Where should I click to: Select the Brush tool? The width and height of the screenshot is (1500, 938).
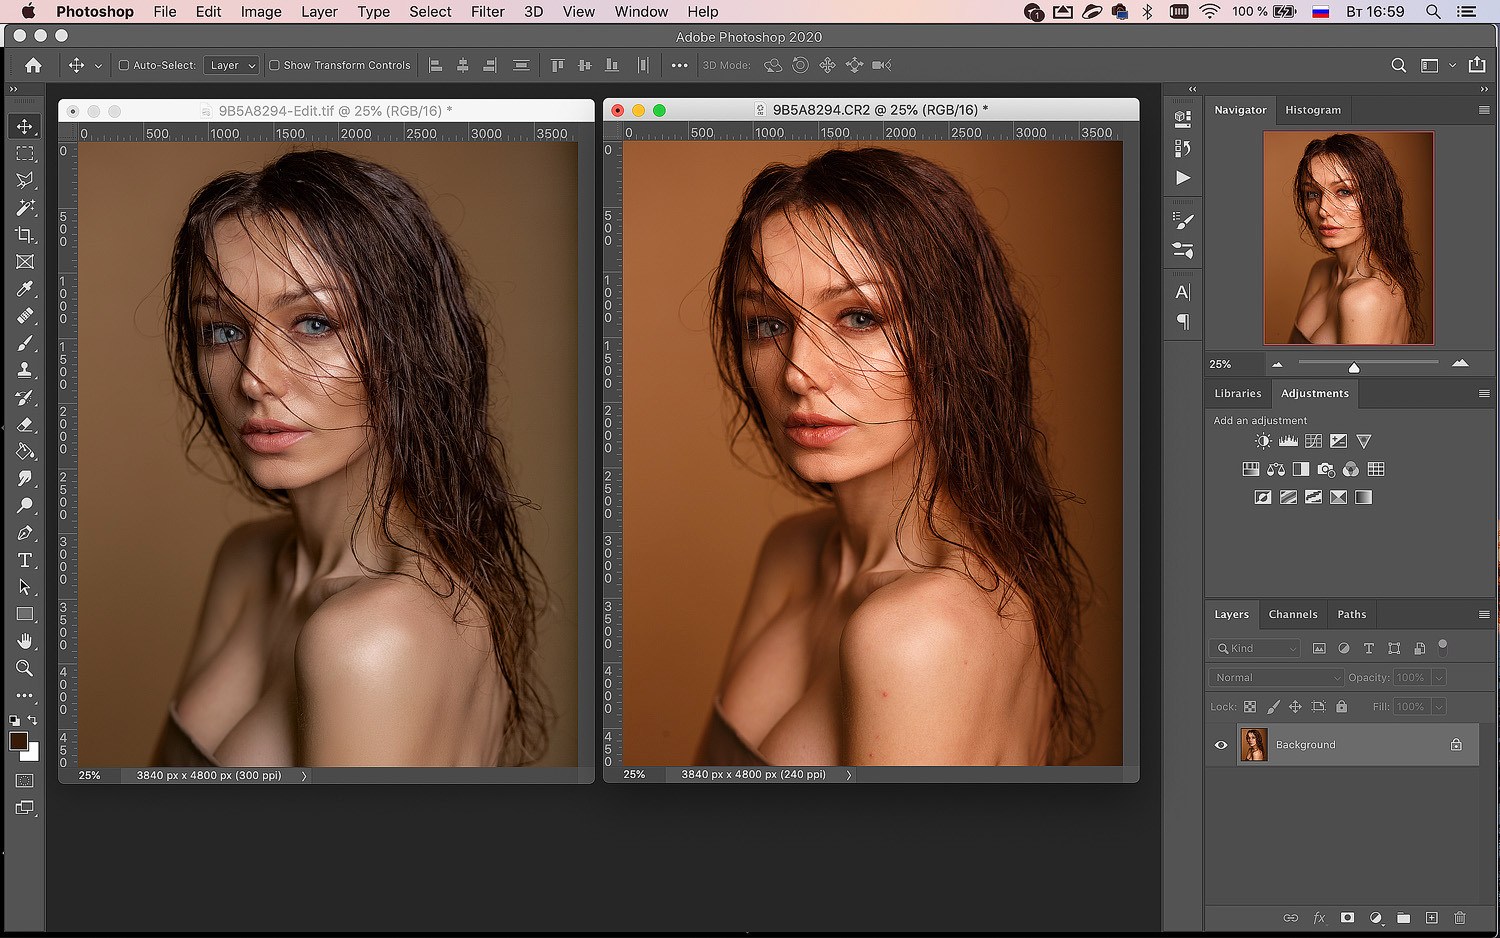coord(25,343)
